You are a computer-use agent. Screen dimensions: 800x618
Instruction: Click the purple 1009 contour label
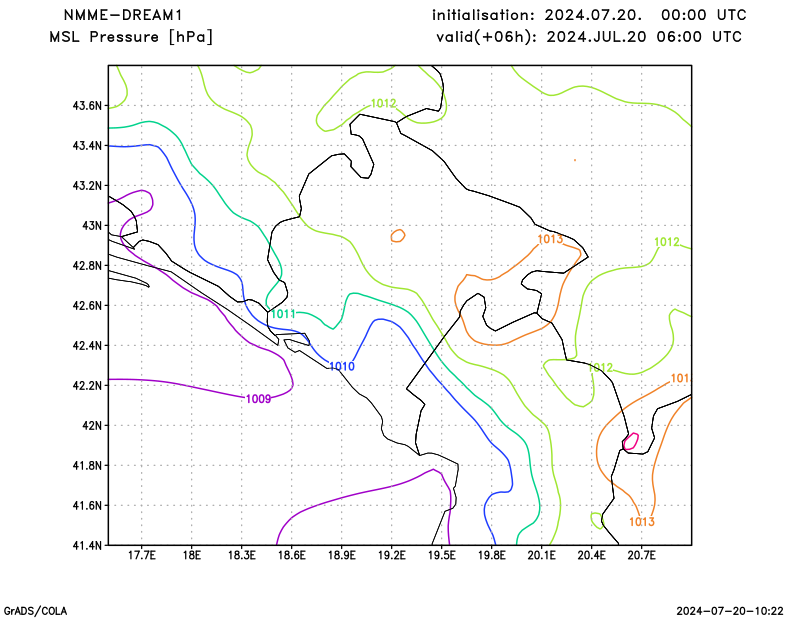[x=258, y=399]
